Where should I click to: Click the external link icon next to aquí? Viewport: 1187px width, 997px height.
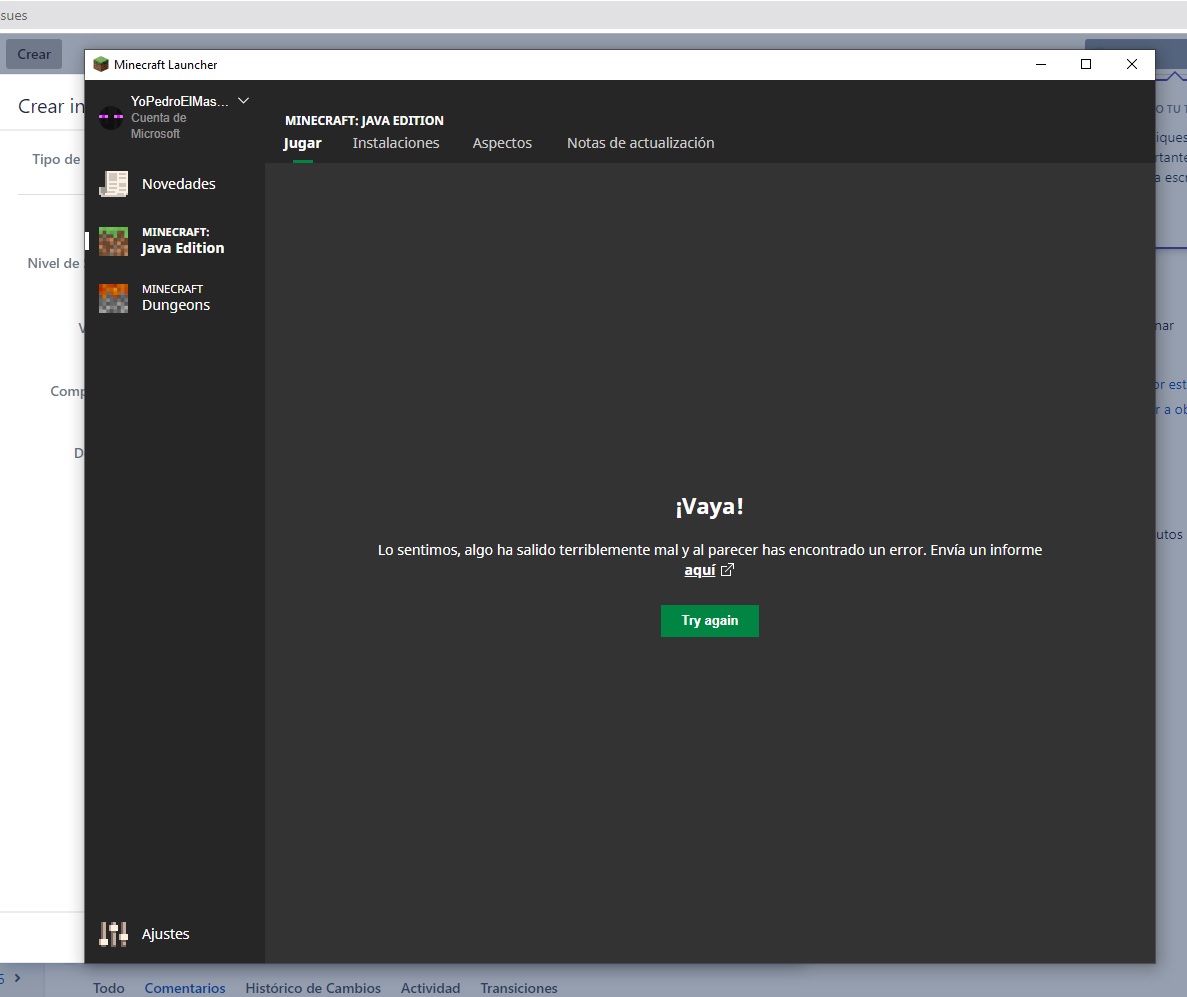[727, 570]
